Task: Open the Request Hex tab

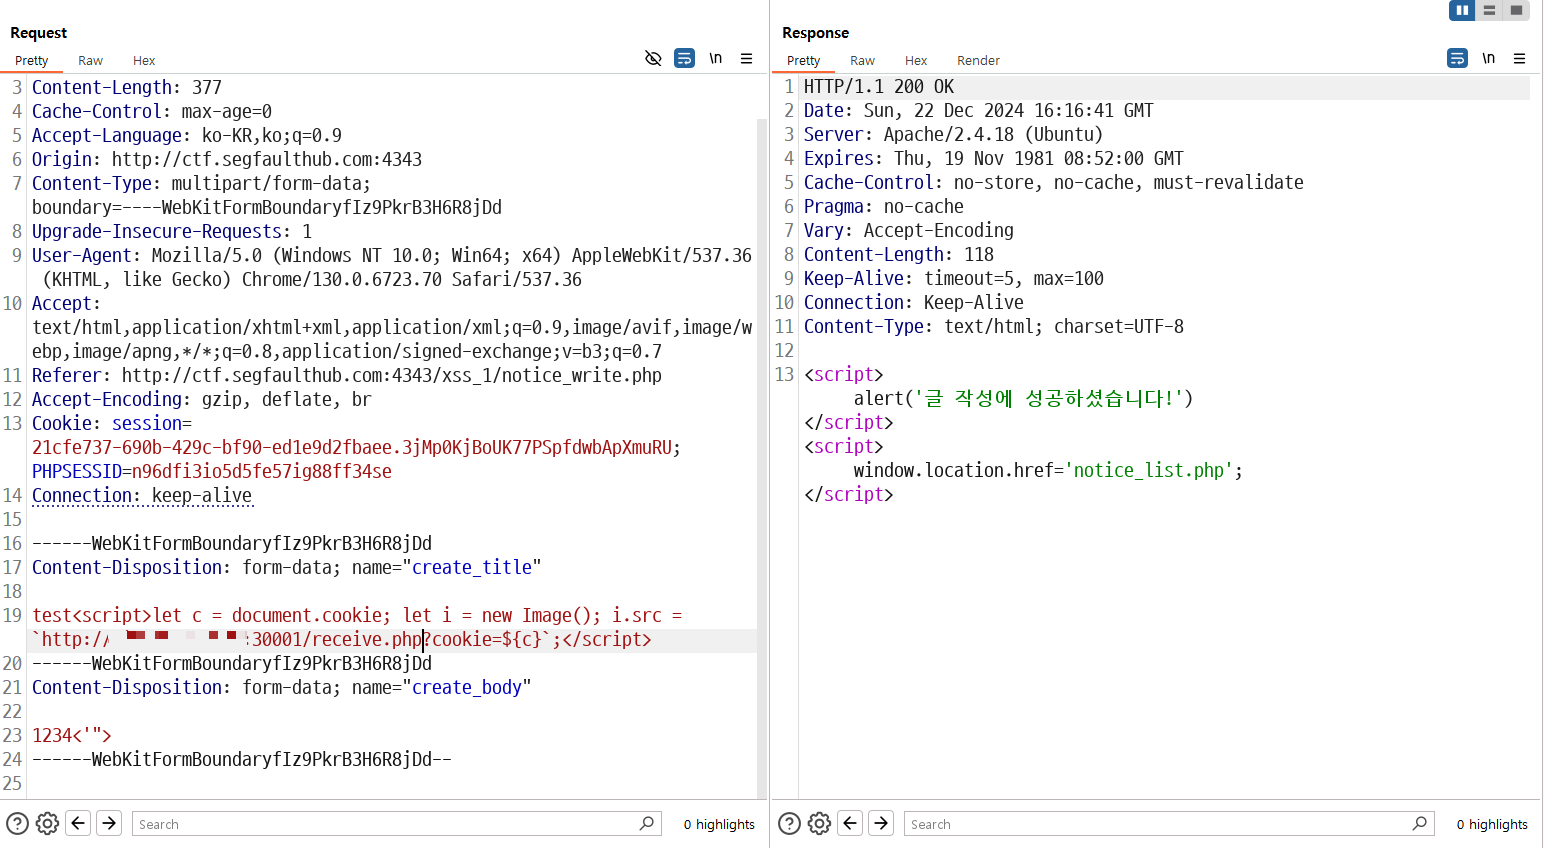Action: (144, 60)
